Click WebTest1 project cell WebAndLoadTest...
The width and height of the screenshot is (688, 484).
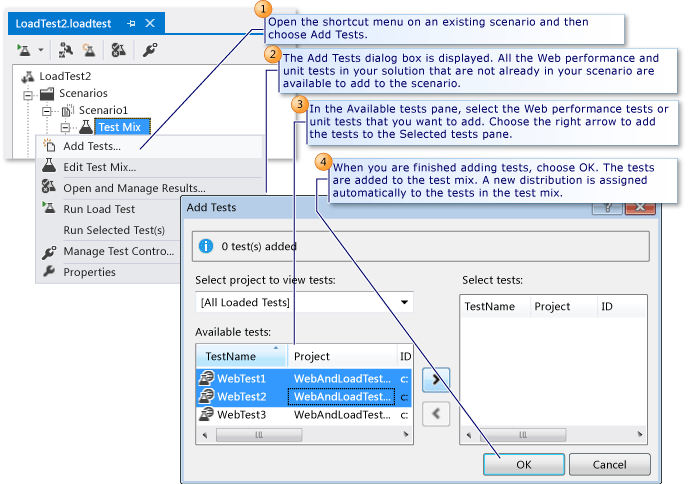coord(342,379)
